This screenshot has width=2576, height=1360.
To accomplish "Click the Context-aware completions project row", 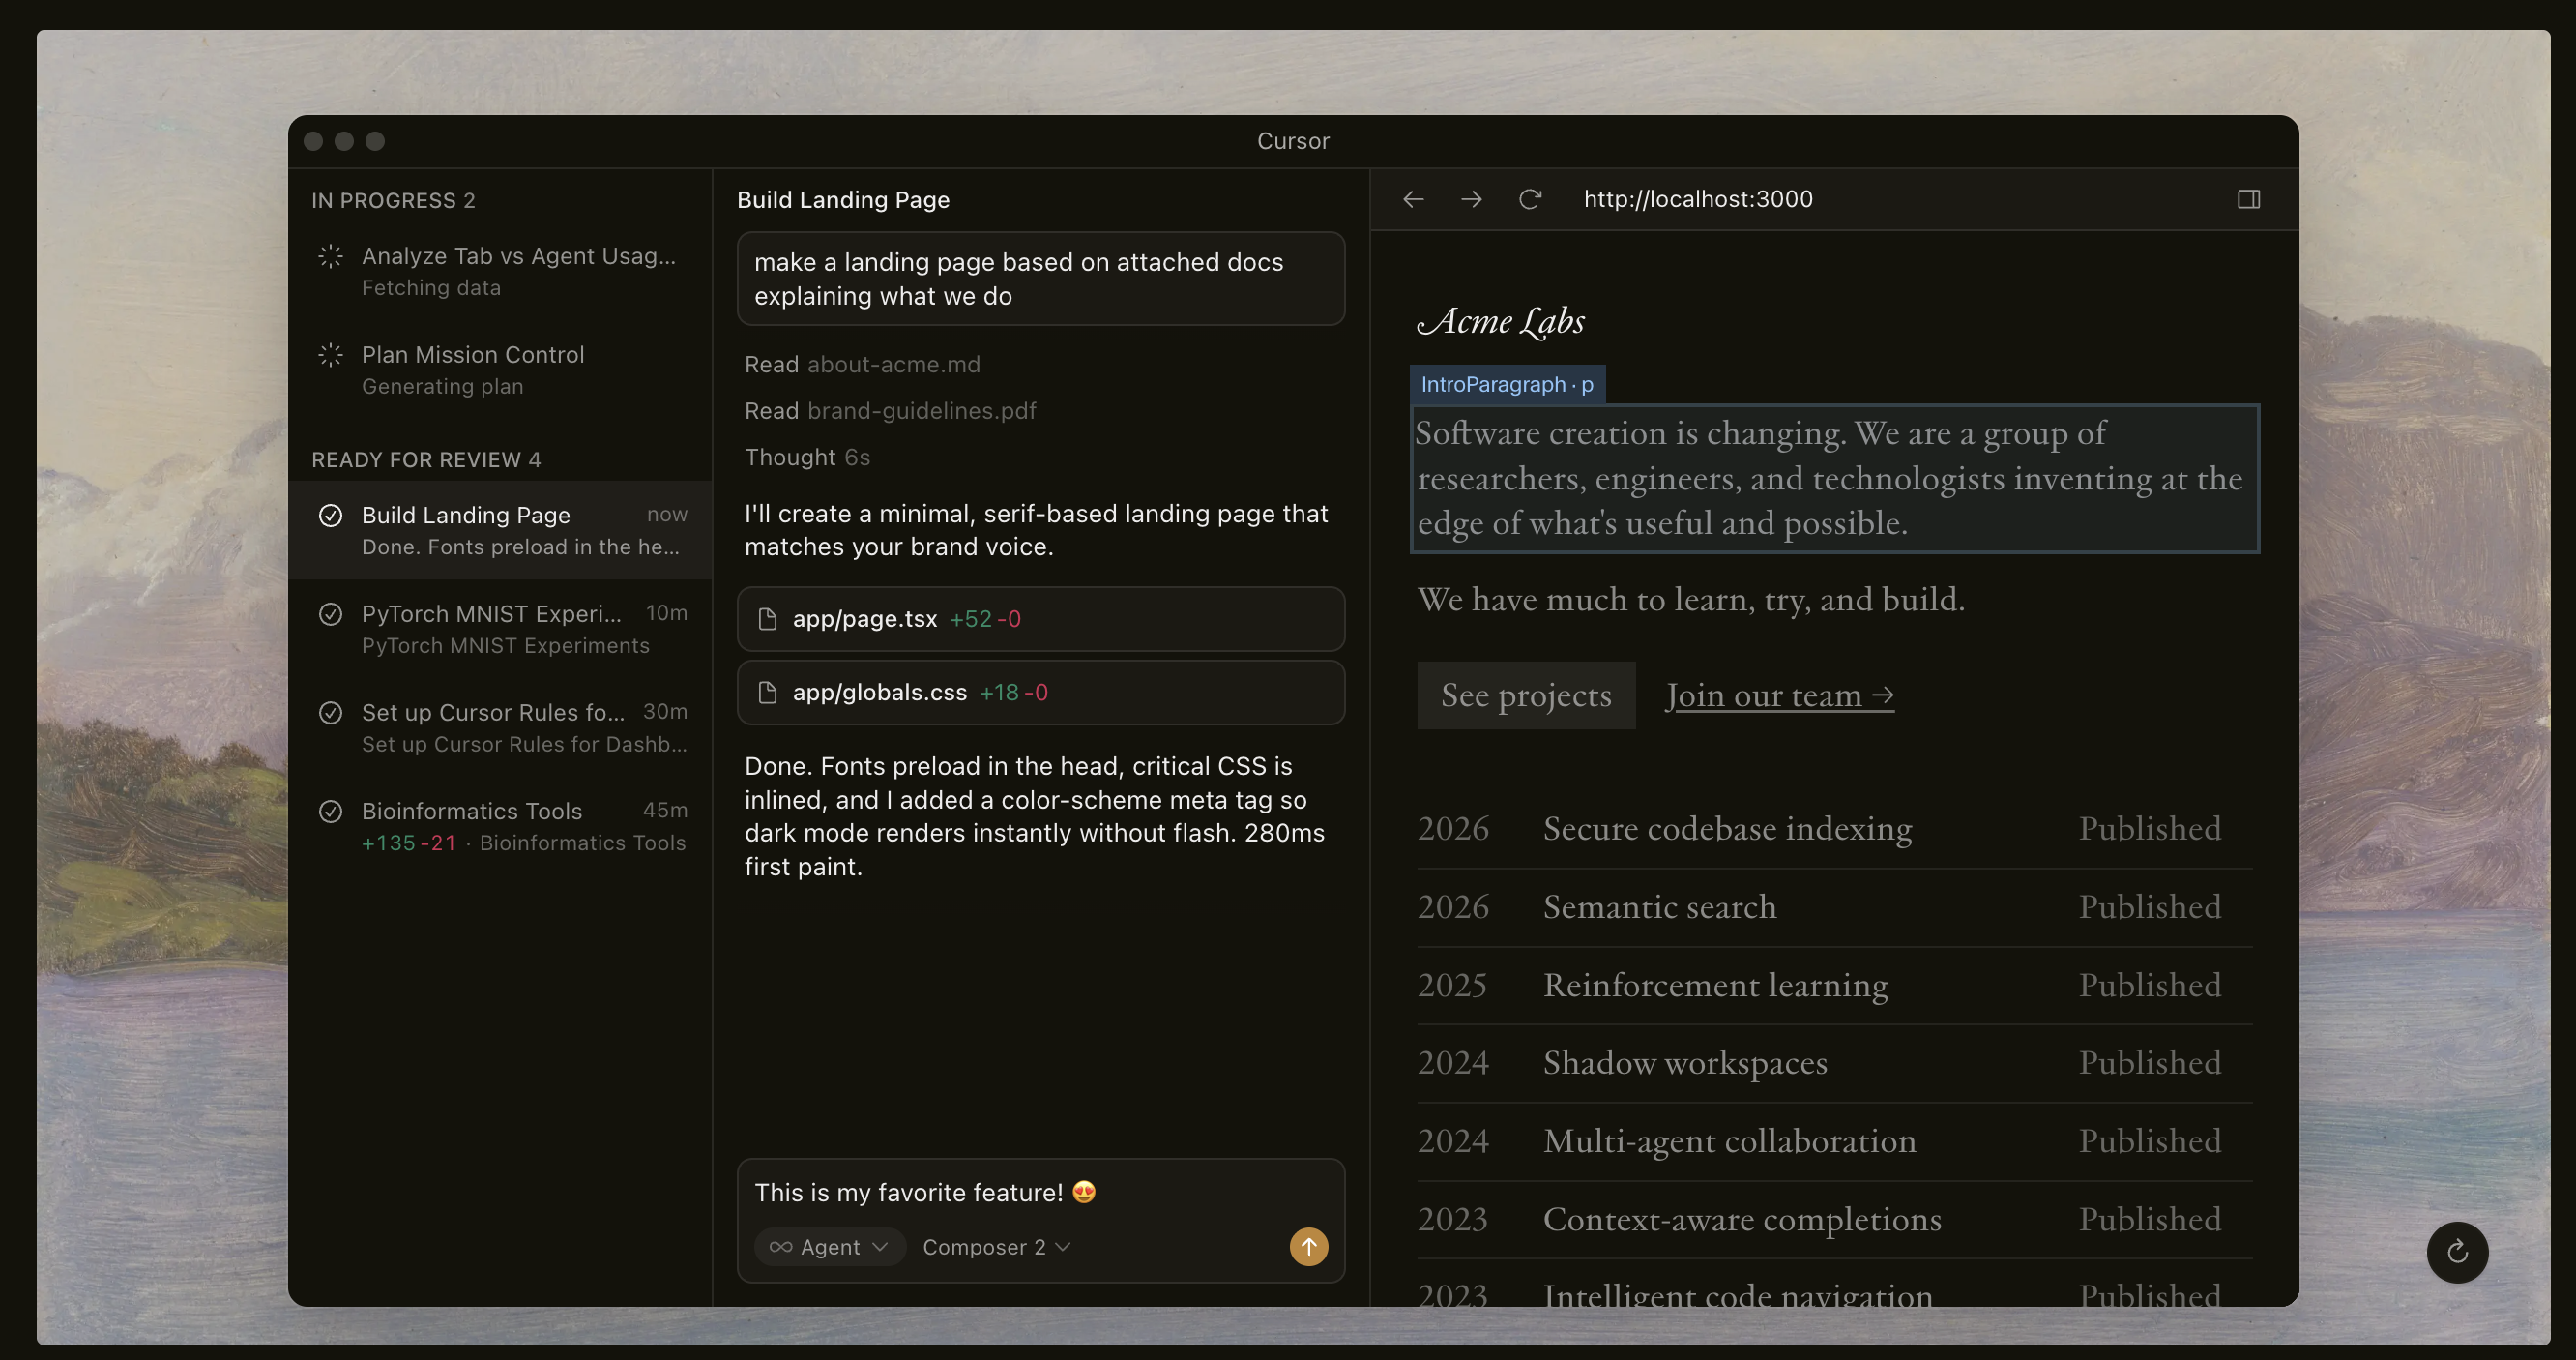I will coord(1834,1219).
